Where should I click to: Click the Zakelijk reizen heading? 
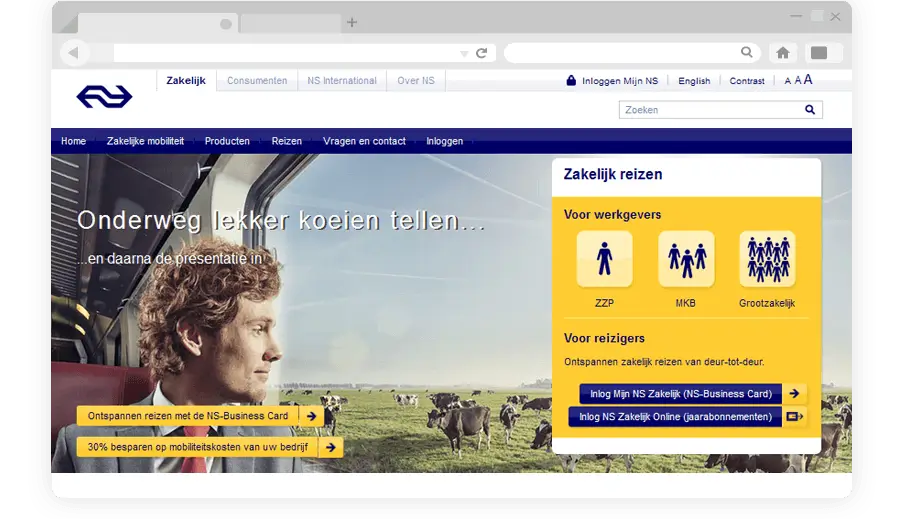[613, 175]
